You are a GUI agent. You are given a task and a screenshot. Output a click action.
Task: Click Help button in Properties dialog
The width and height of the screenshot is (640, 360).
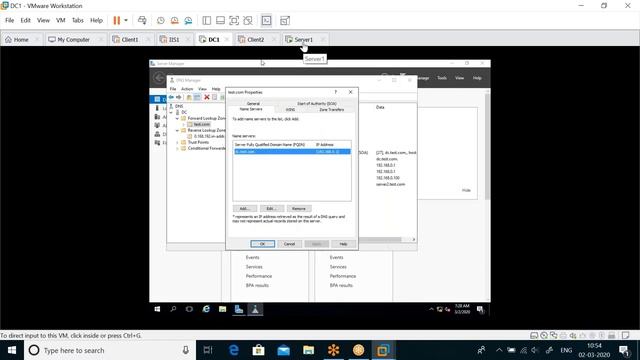click(x=343, y=244)
